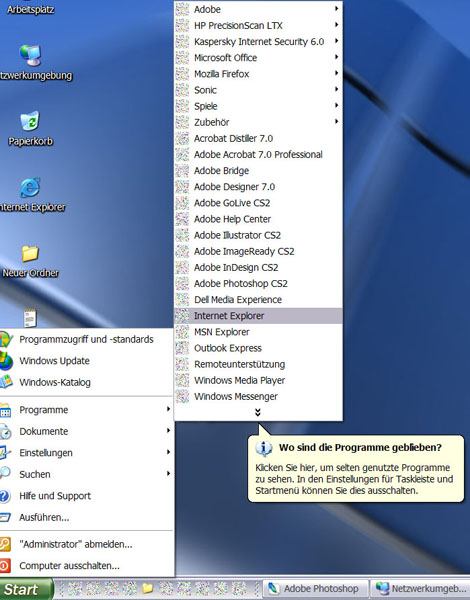Expand Kaspersky Internet Security 6.0 submenu
The height and width of the screenshot is (600, 470).
click(336, 41)
